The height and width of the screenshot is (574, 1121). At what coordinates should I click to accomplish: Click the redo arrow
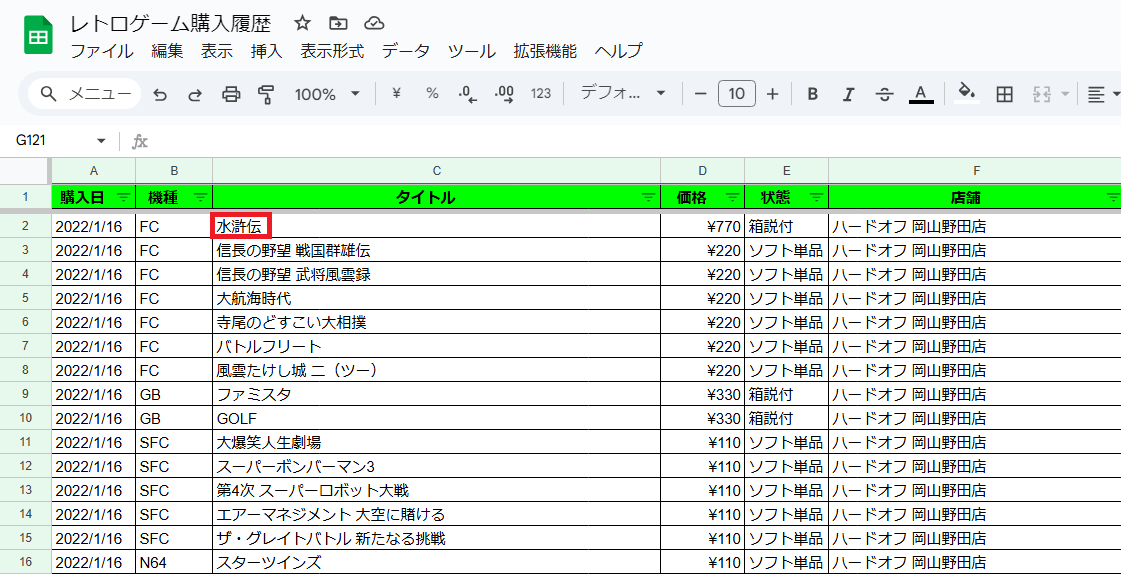pyautogui.click(x=194, y=94)
